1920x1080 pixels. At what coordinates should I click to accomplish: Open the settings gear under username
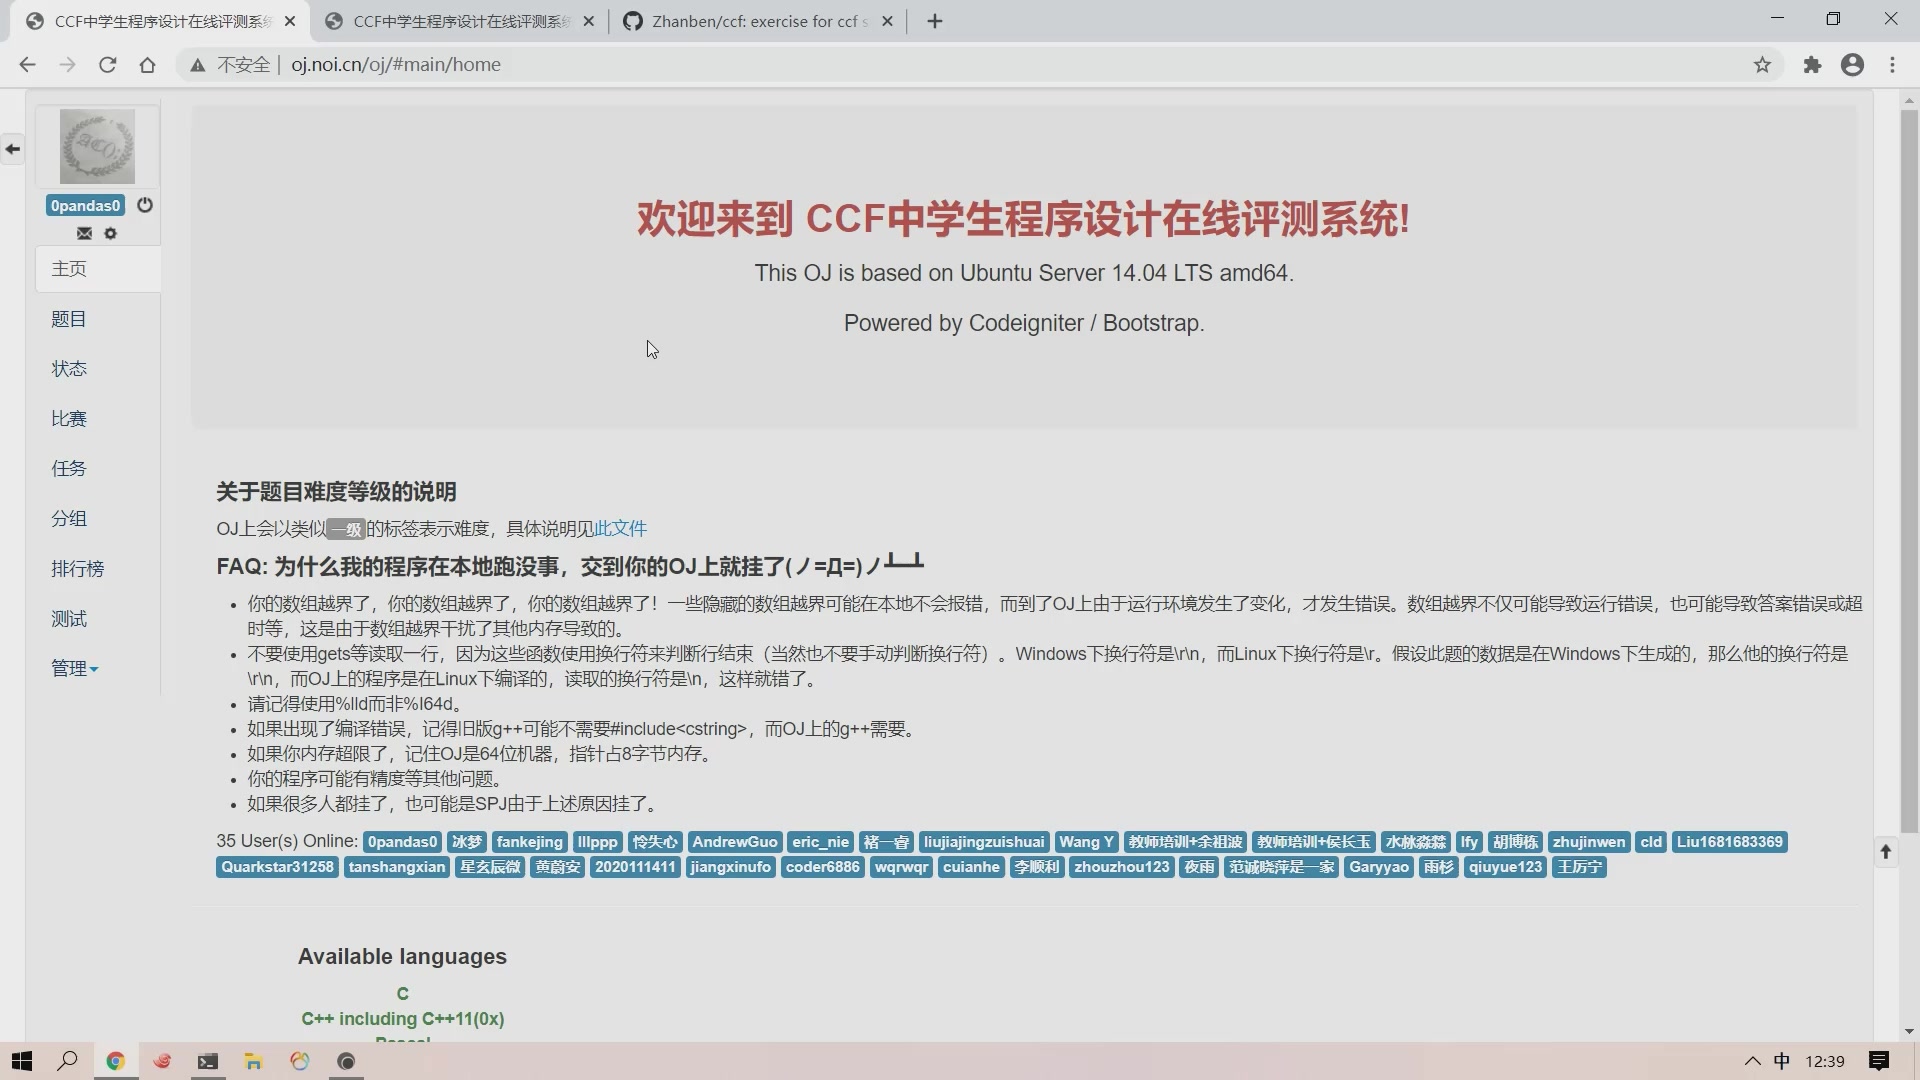click(x=111, y=233)
